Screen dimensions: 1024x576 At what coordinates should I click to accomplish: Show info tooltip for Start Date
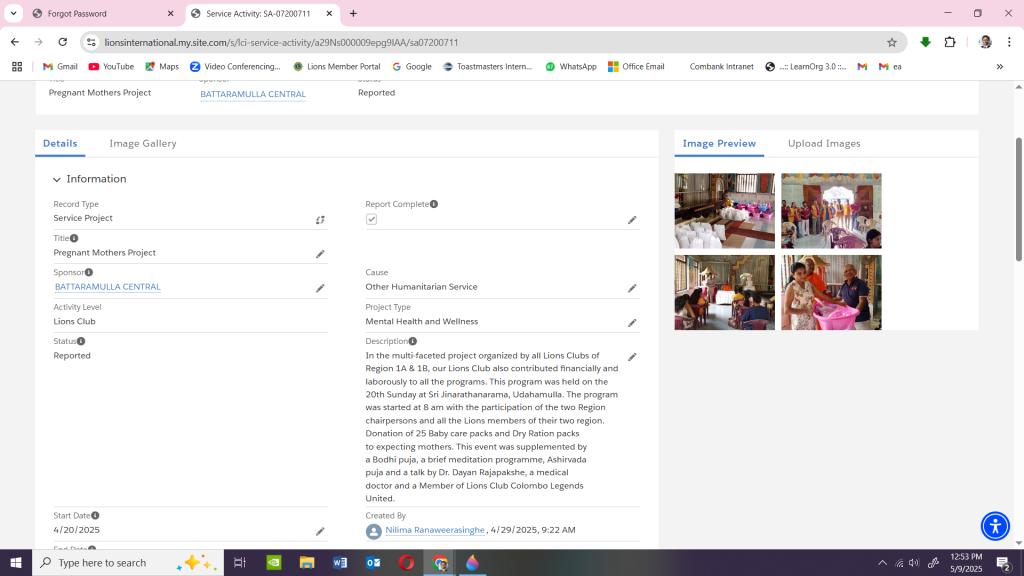95,515
